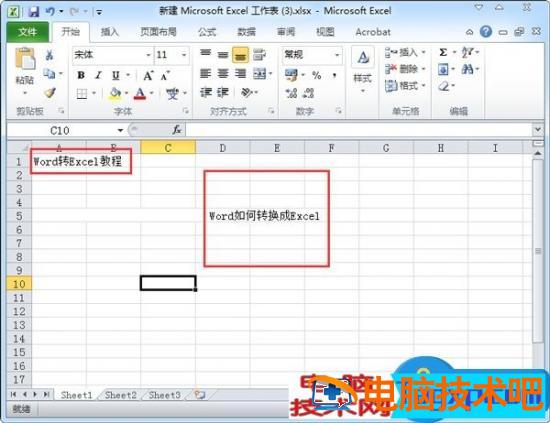Click in the formula bar input
The width and height of the screenshot is (550, 423).
(x=359, y=130)
